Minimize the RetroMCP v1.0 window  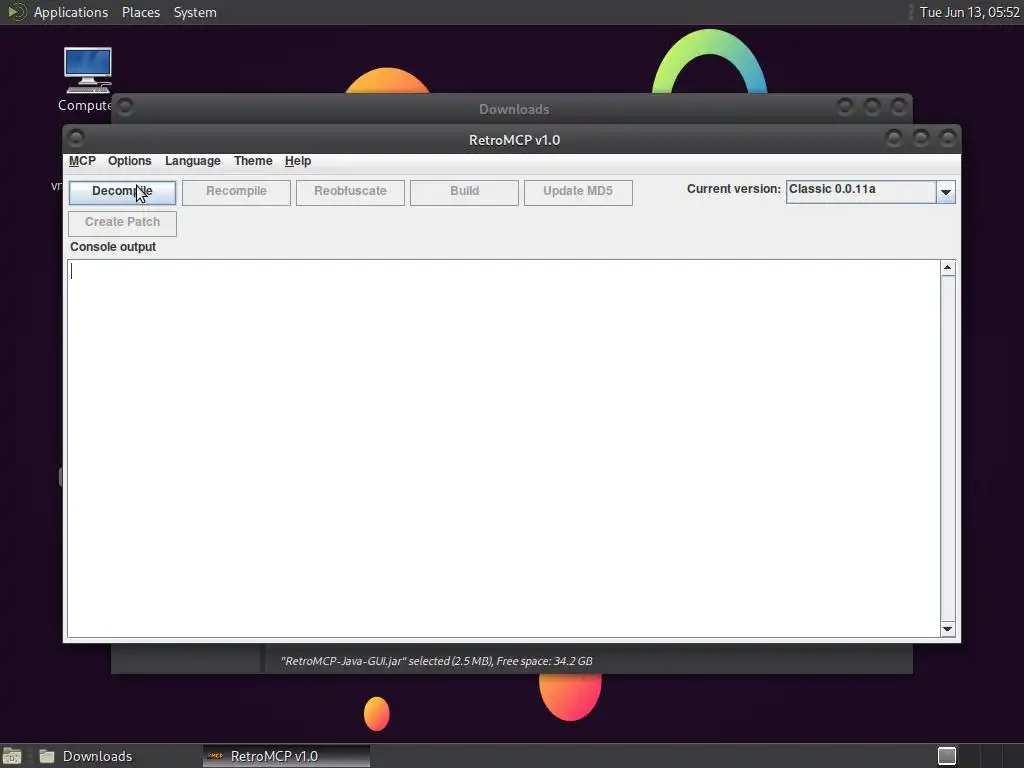(894, 138)
